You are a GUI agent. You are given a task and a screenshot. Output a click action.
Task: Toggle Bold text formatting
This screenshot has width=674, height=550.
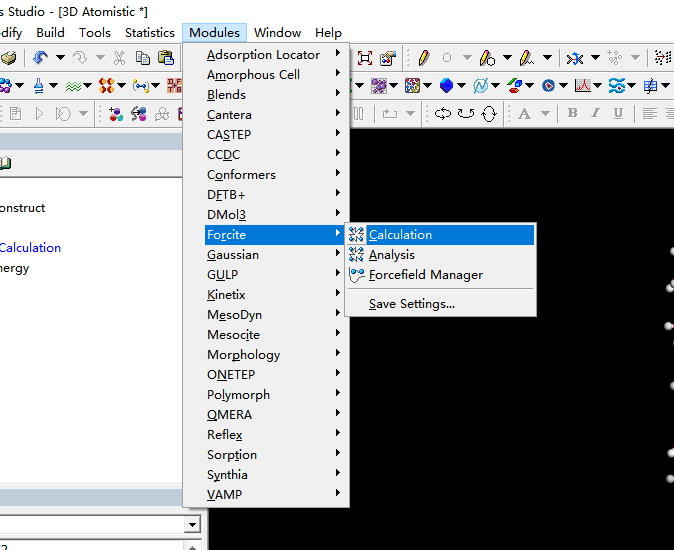pos(572,113)
